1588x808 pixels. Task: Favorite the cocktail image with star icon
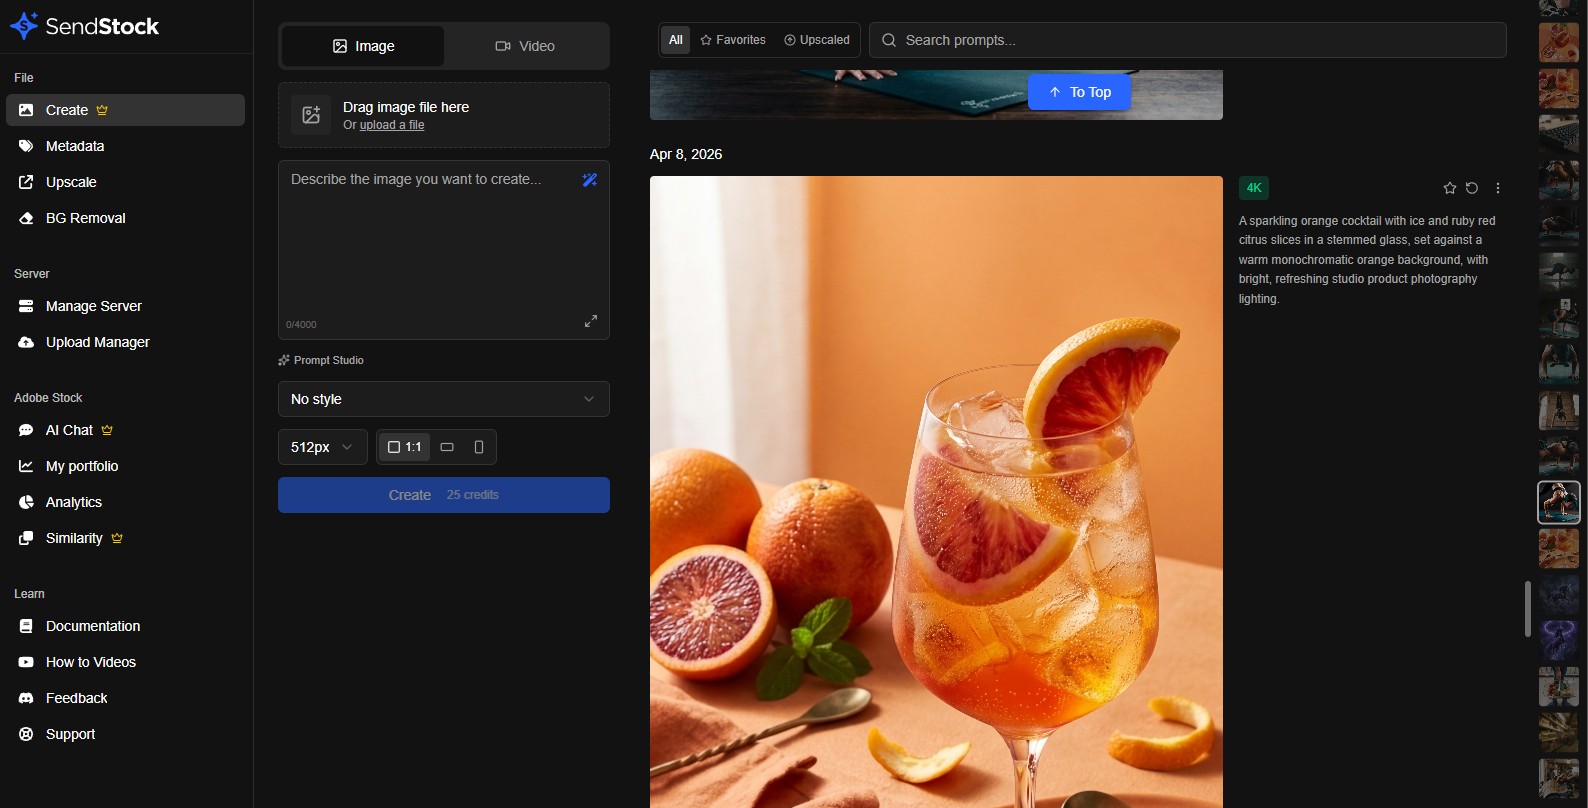(x=1450, y=188)
